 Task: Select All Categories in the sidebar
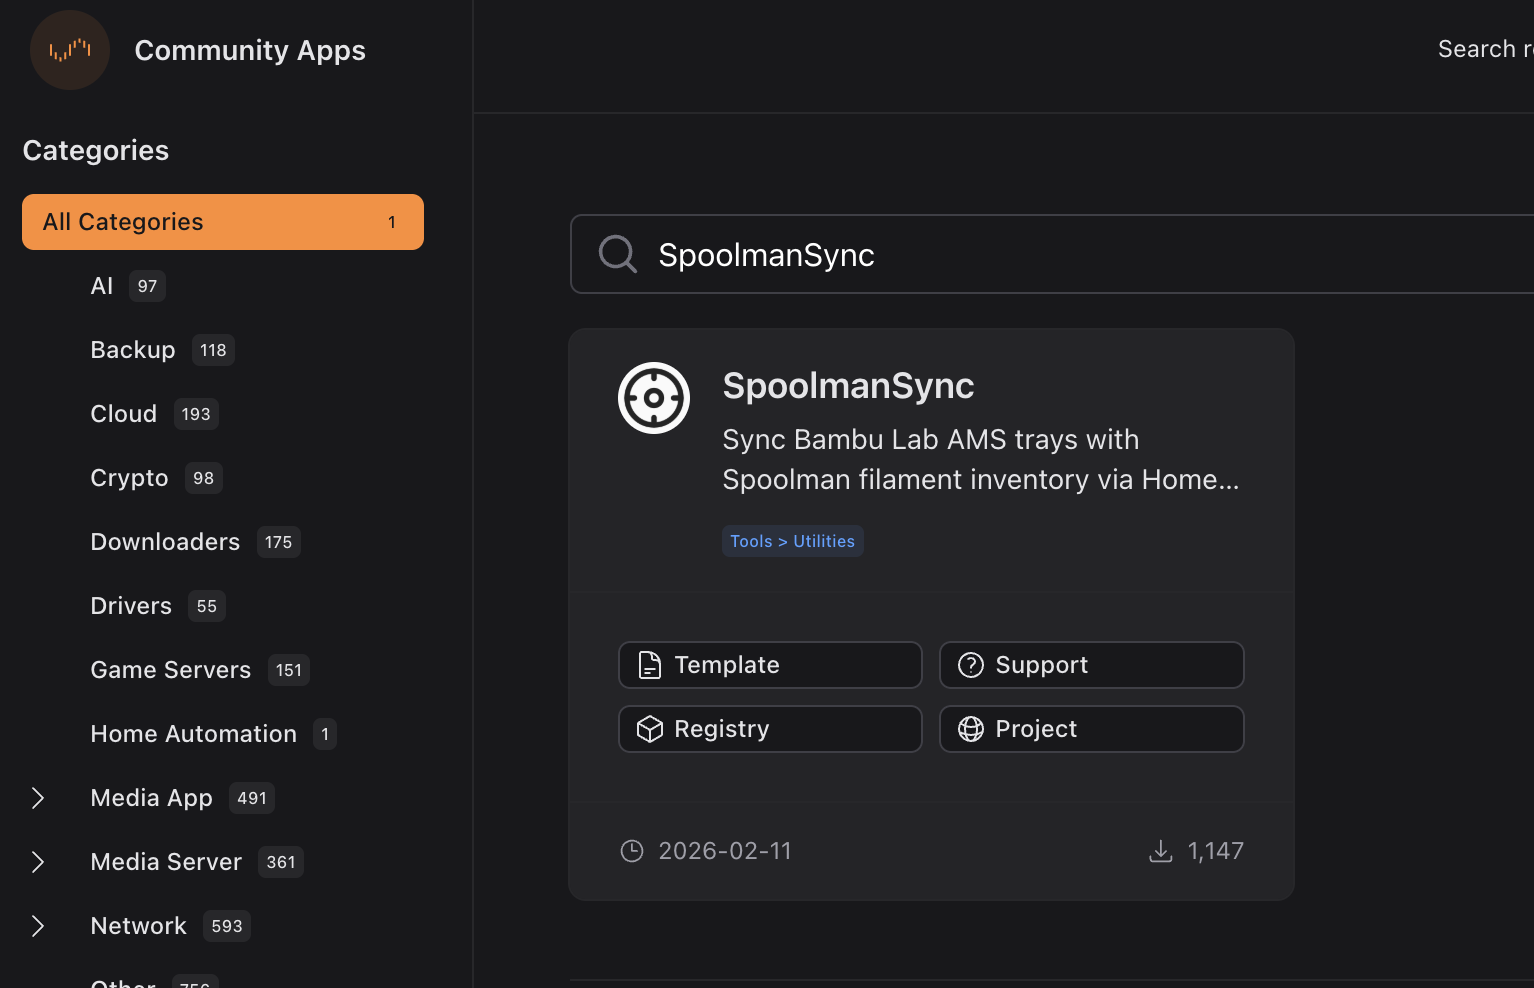coord(222,222)
